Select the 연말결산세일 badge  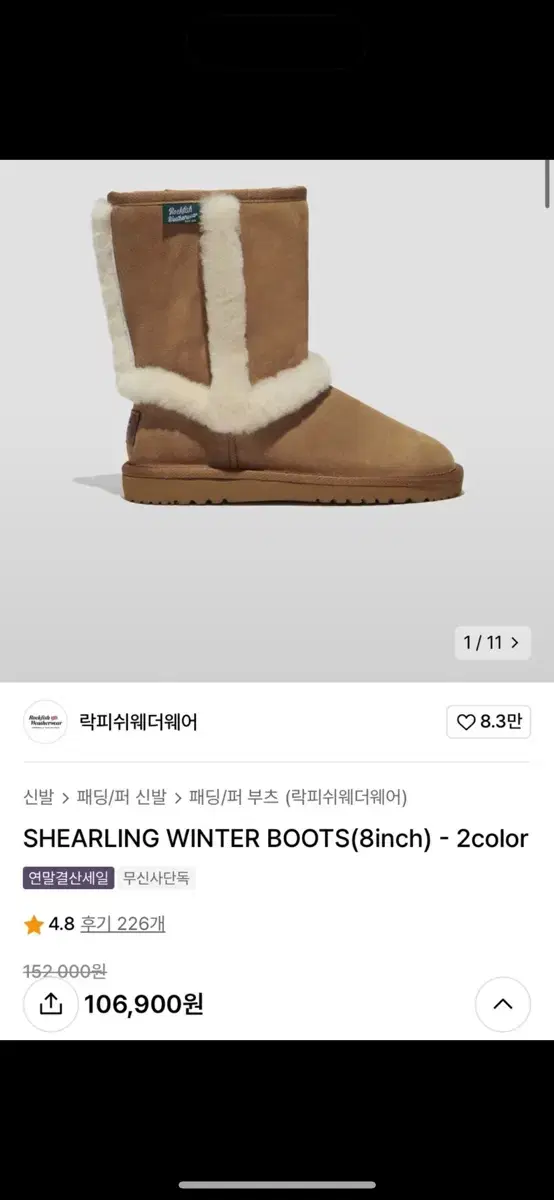pos(69,879)
